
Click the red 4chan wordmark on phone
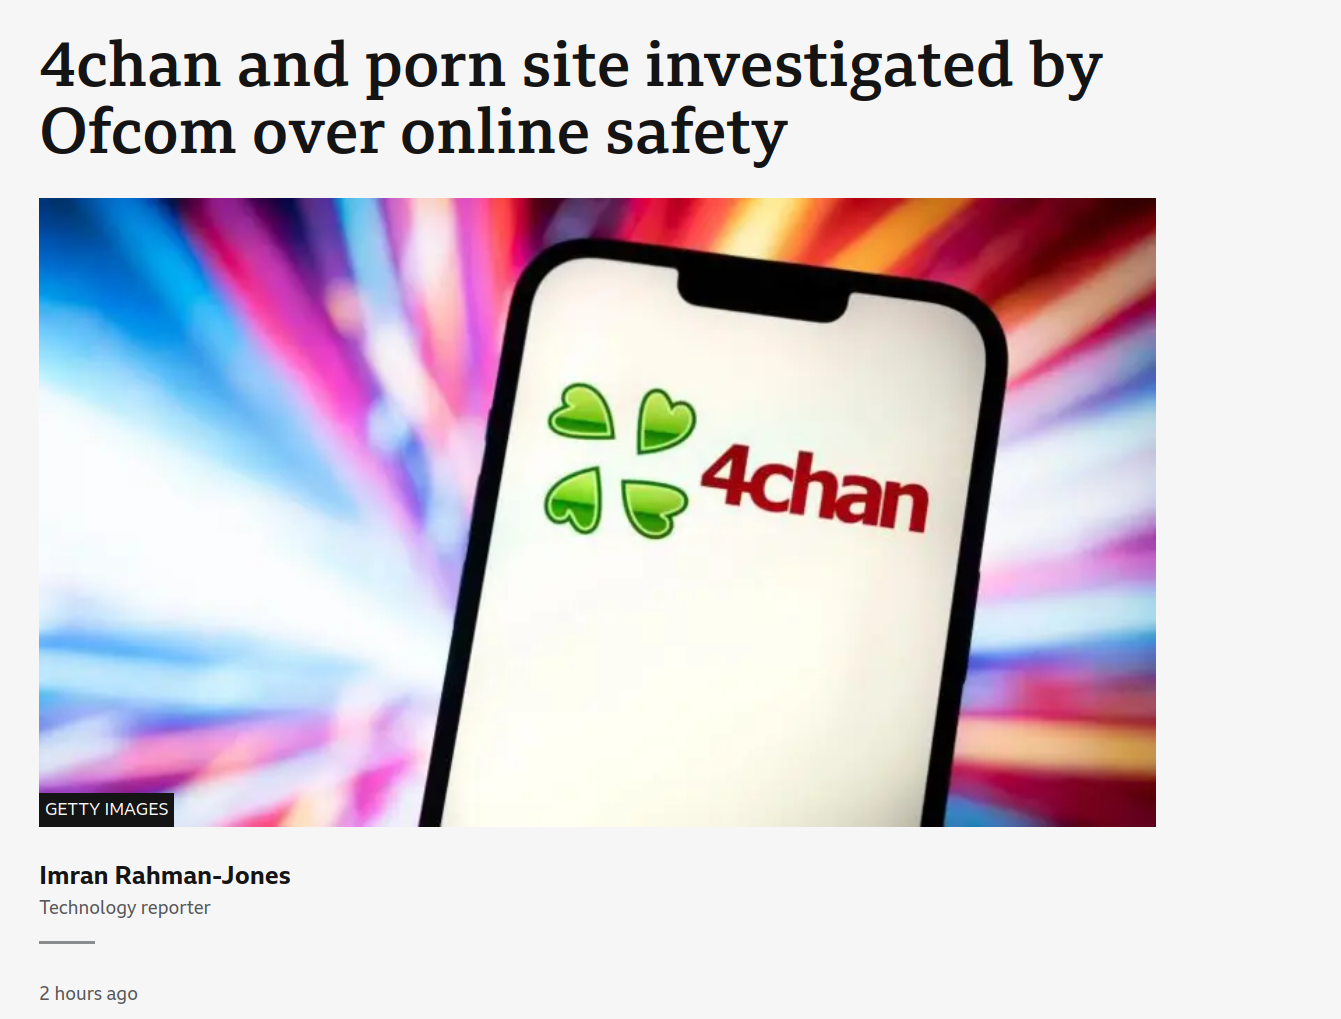[x=815, y=488]
